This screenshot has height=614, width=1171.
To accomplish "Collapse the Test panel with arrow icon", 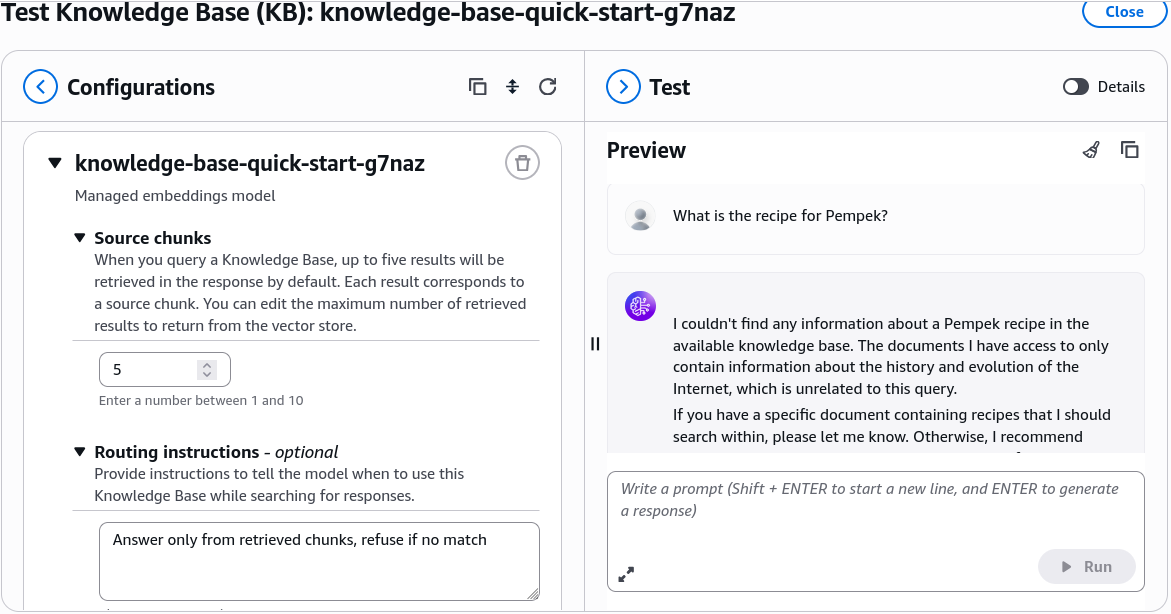I will 624,87.
